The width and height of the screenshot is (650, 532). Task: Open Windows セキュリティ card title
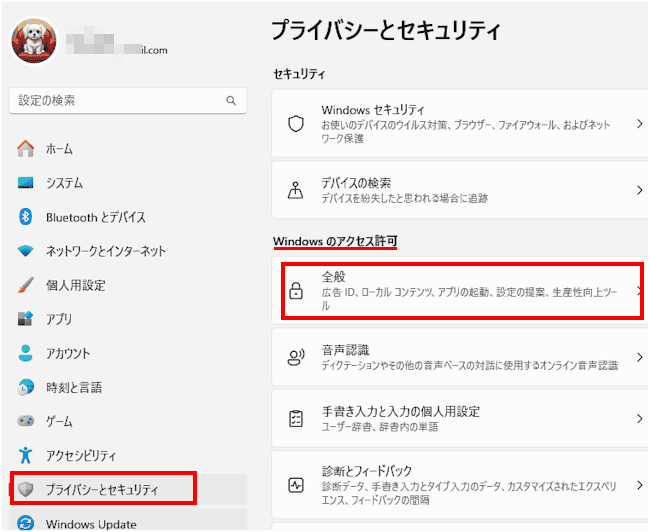373,110
